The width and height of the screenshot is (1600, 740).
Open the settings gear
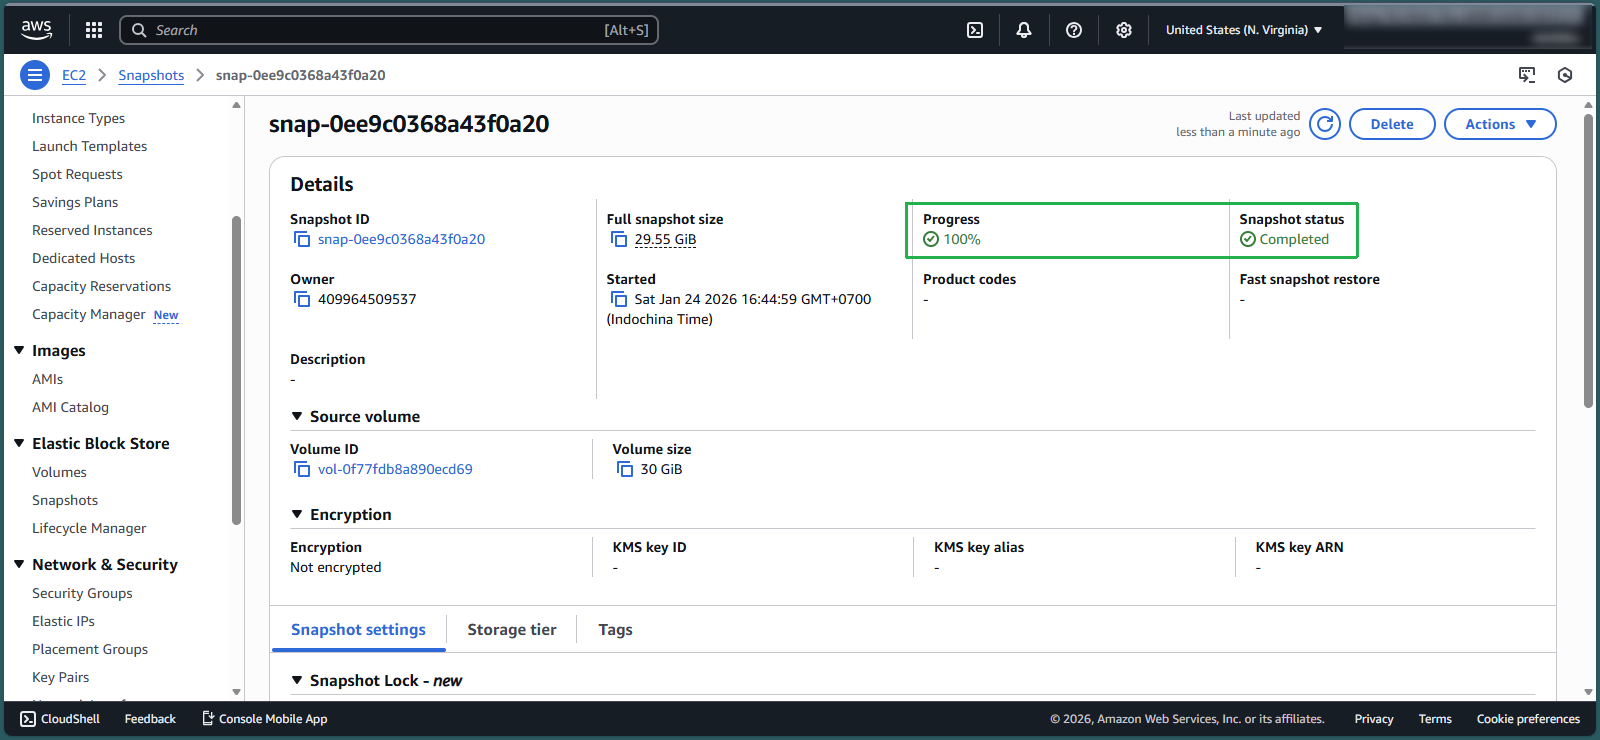pos(1124,30)
